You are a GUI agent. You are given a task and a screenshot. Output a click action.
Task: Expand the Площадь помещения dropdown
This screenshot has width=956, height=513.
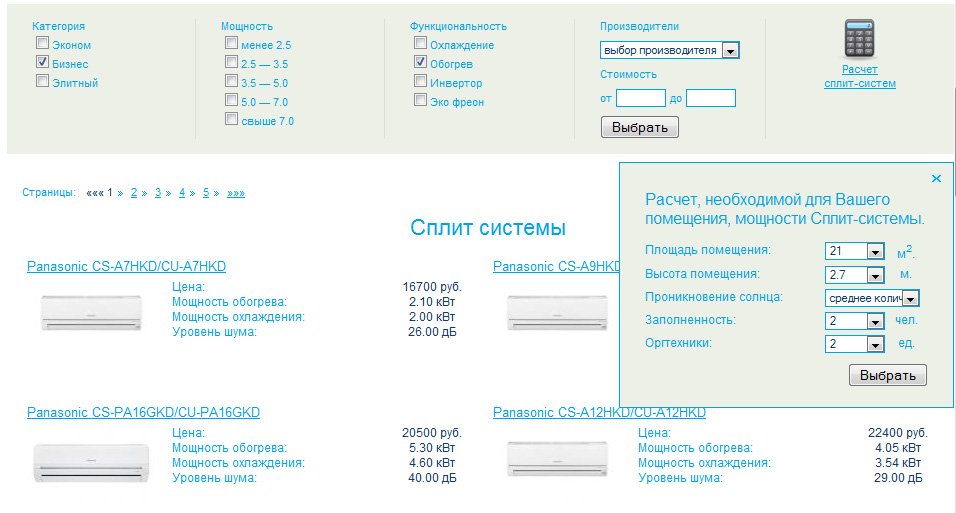855,251
